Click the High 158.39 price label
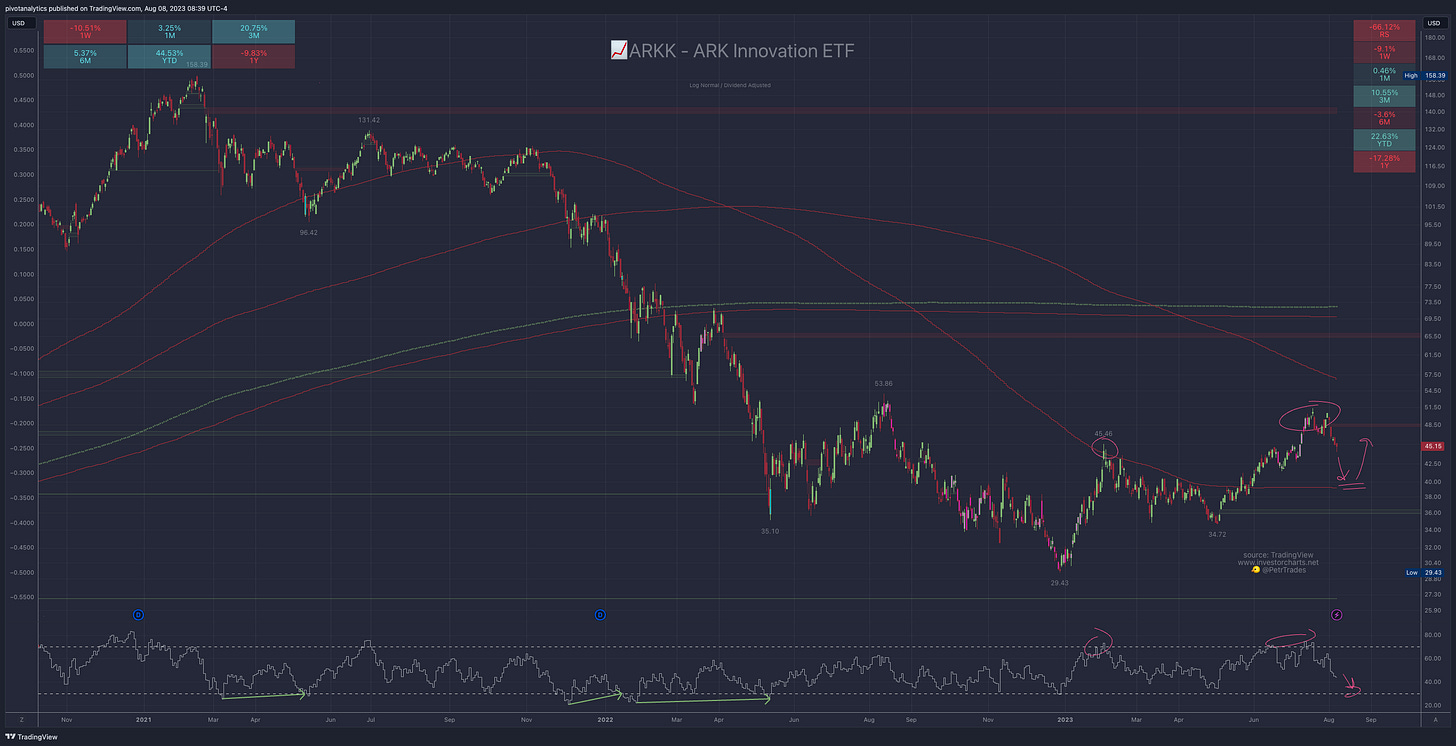This screenshot has width=1456, height=746. 1423,75
